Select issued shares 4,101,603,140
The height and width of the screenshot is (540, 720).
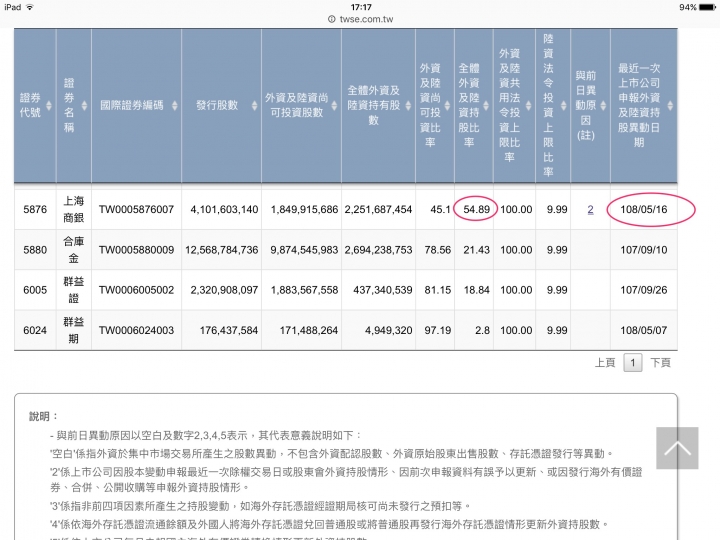pyautogui.click(x=224, y=209)
